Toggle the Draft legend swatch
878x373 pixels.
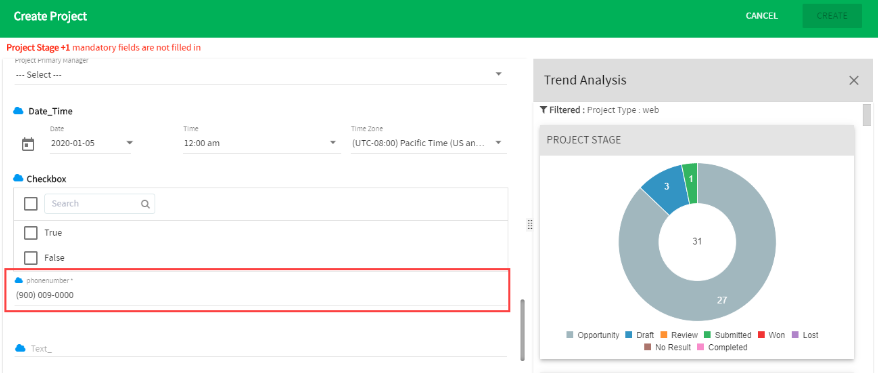point(628,335)
